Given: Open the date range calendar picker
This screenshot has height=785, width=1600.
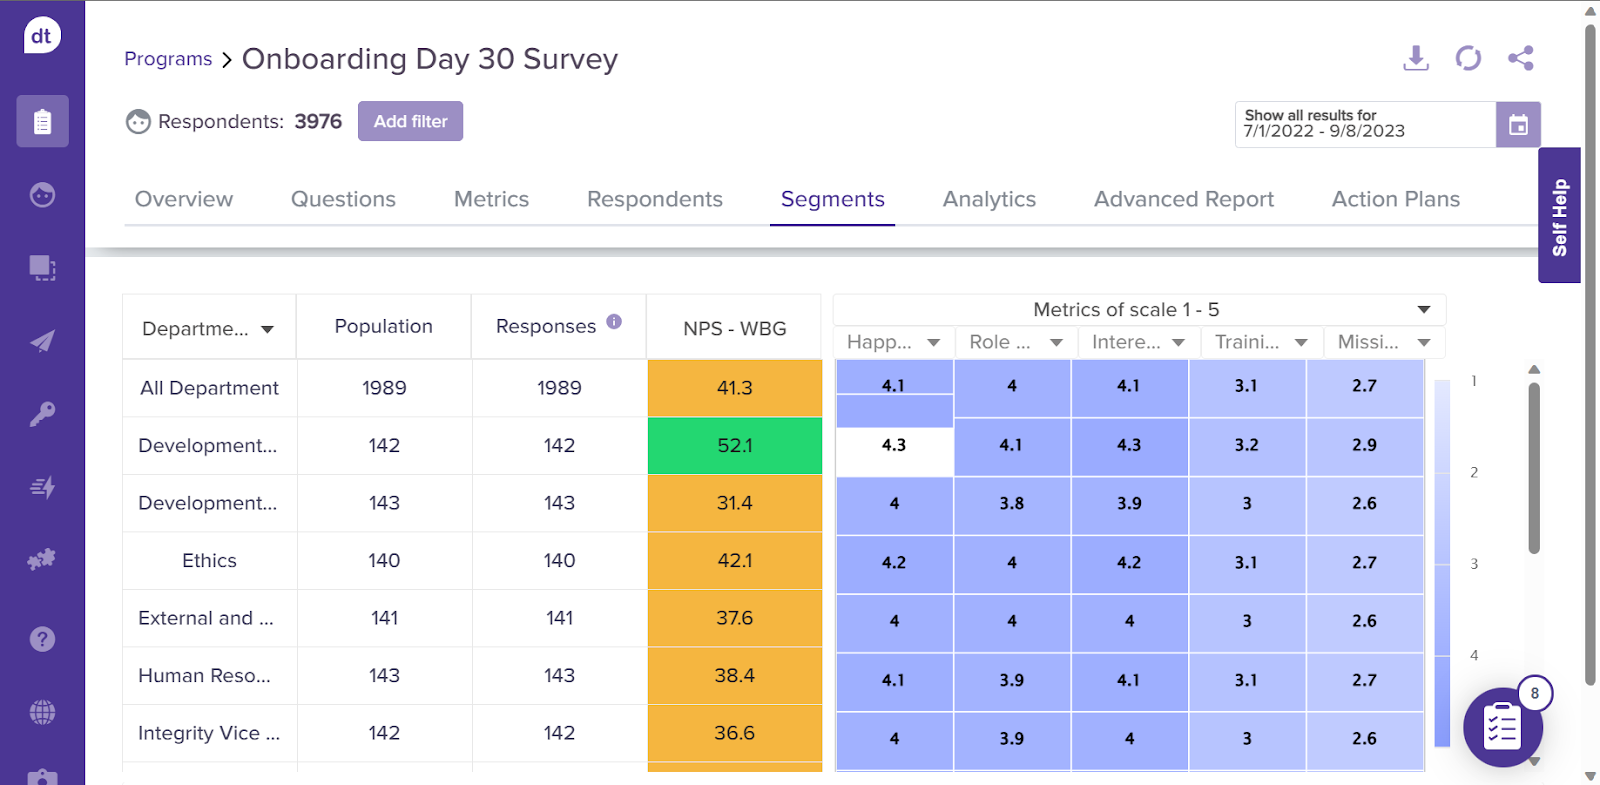Looking at the screenshot, I should pyautogui.click(x=1517, y=125).
